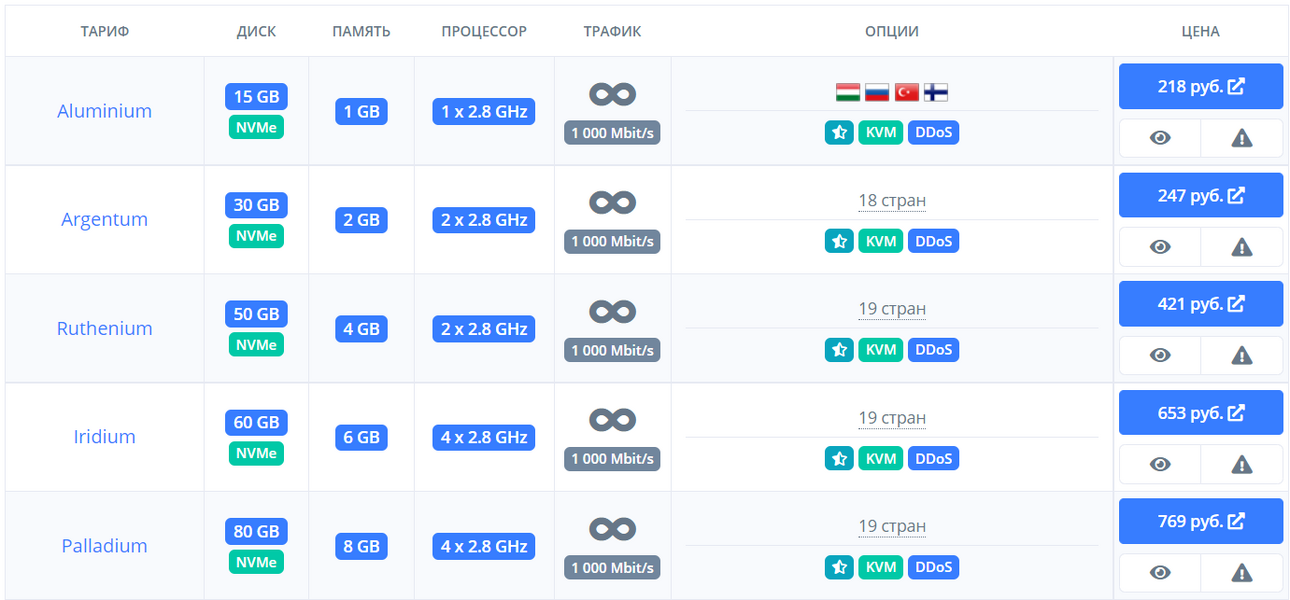Open the Ruthenium tariff link
Viewport: 1290px width, 600px height.
[105, 328]
